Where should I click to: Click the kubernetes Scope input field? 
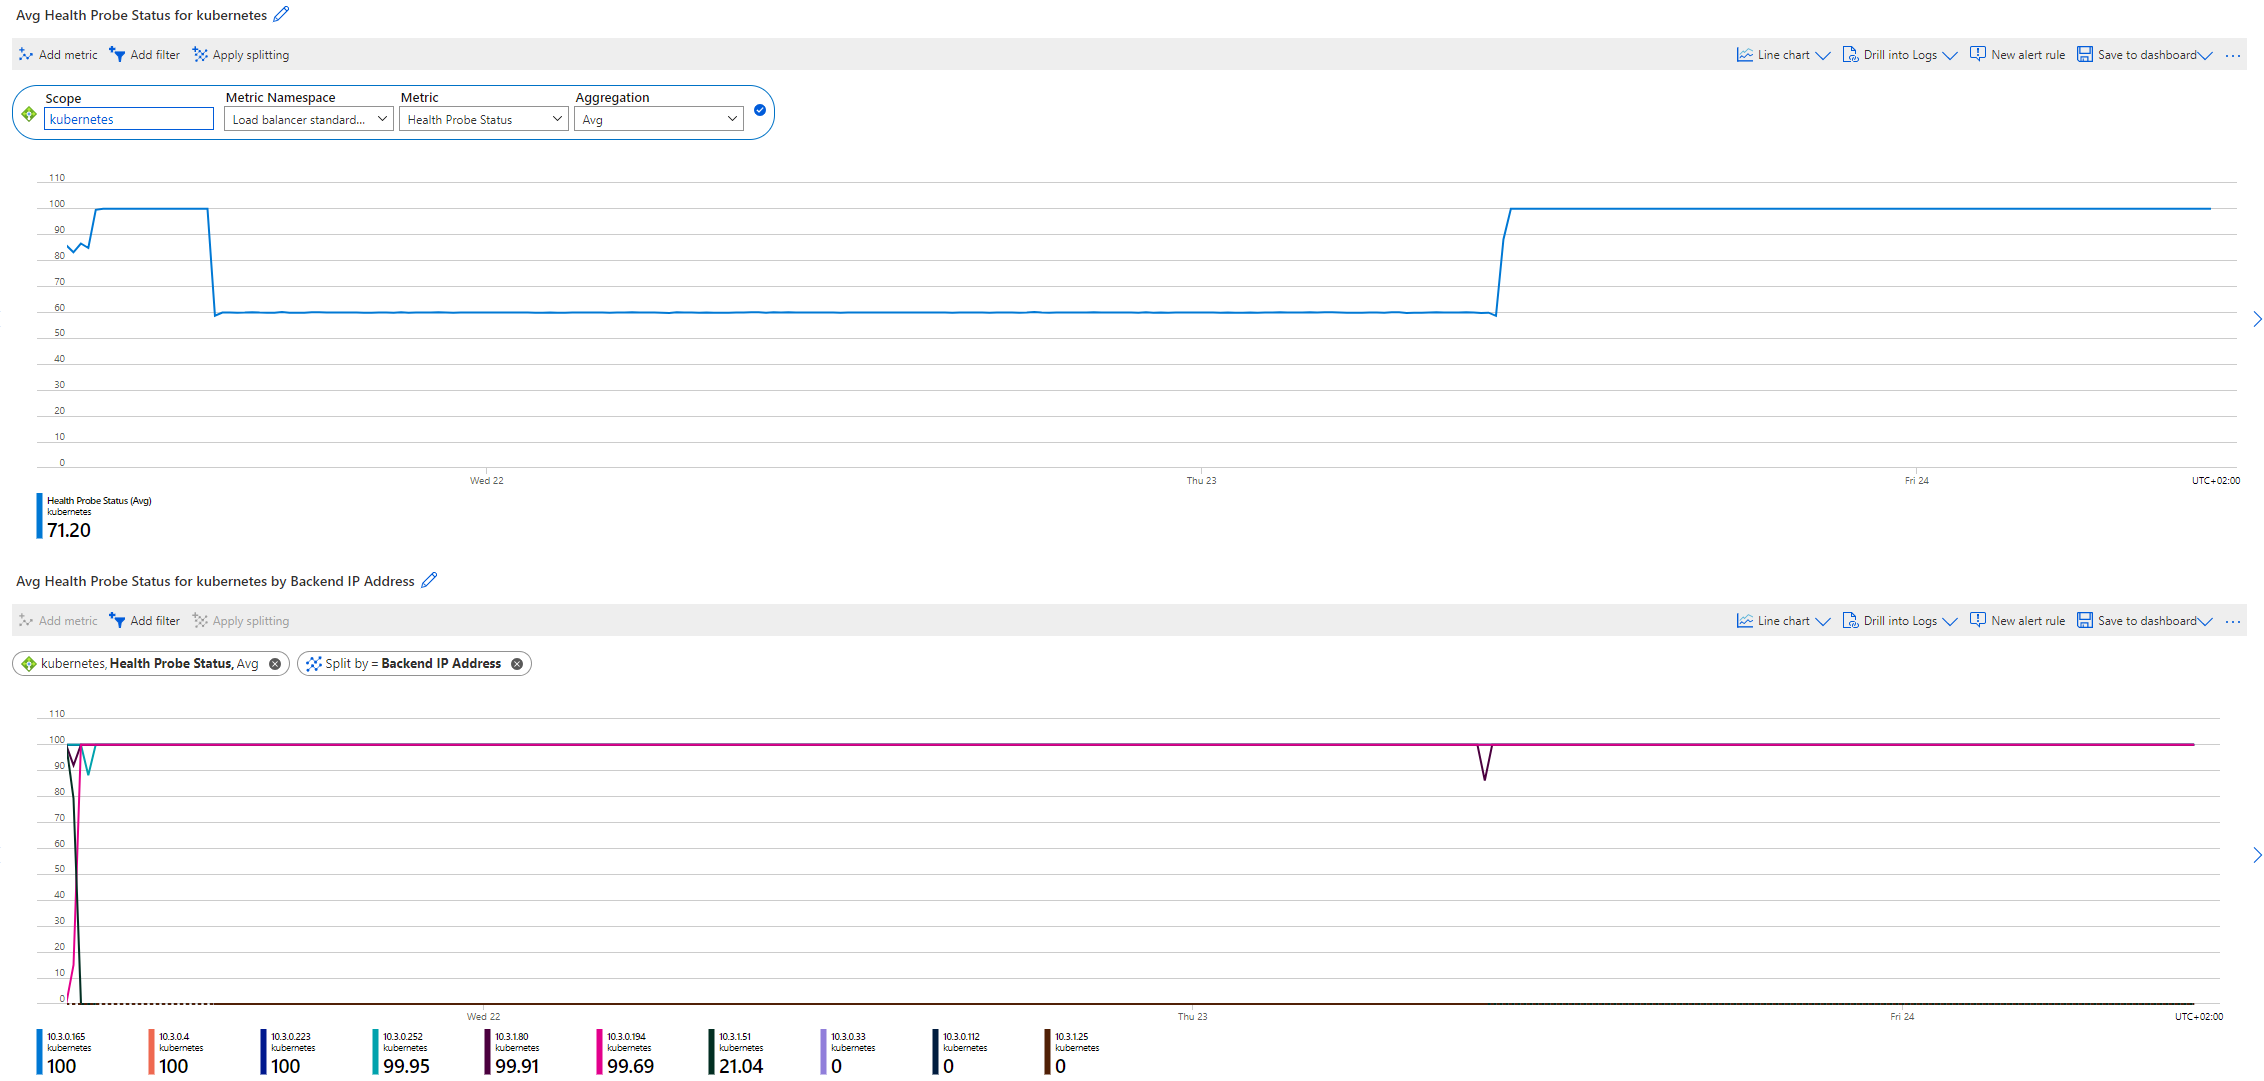(128, 118)
